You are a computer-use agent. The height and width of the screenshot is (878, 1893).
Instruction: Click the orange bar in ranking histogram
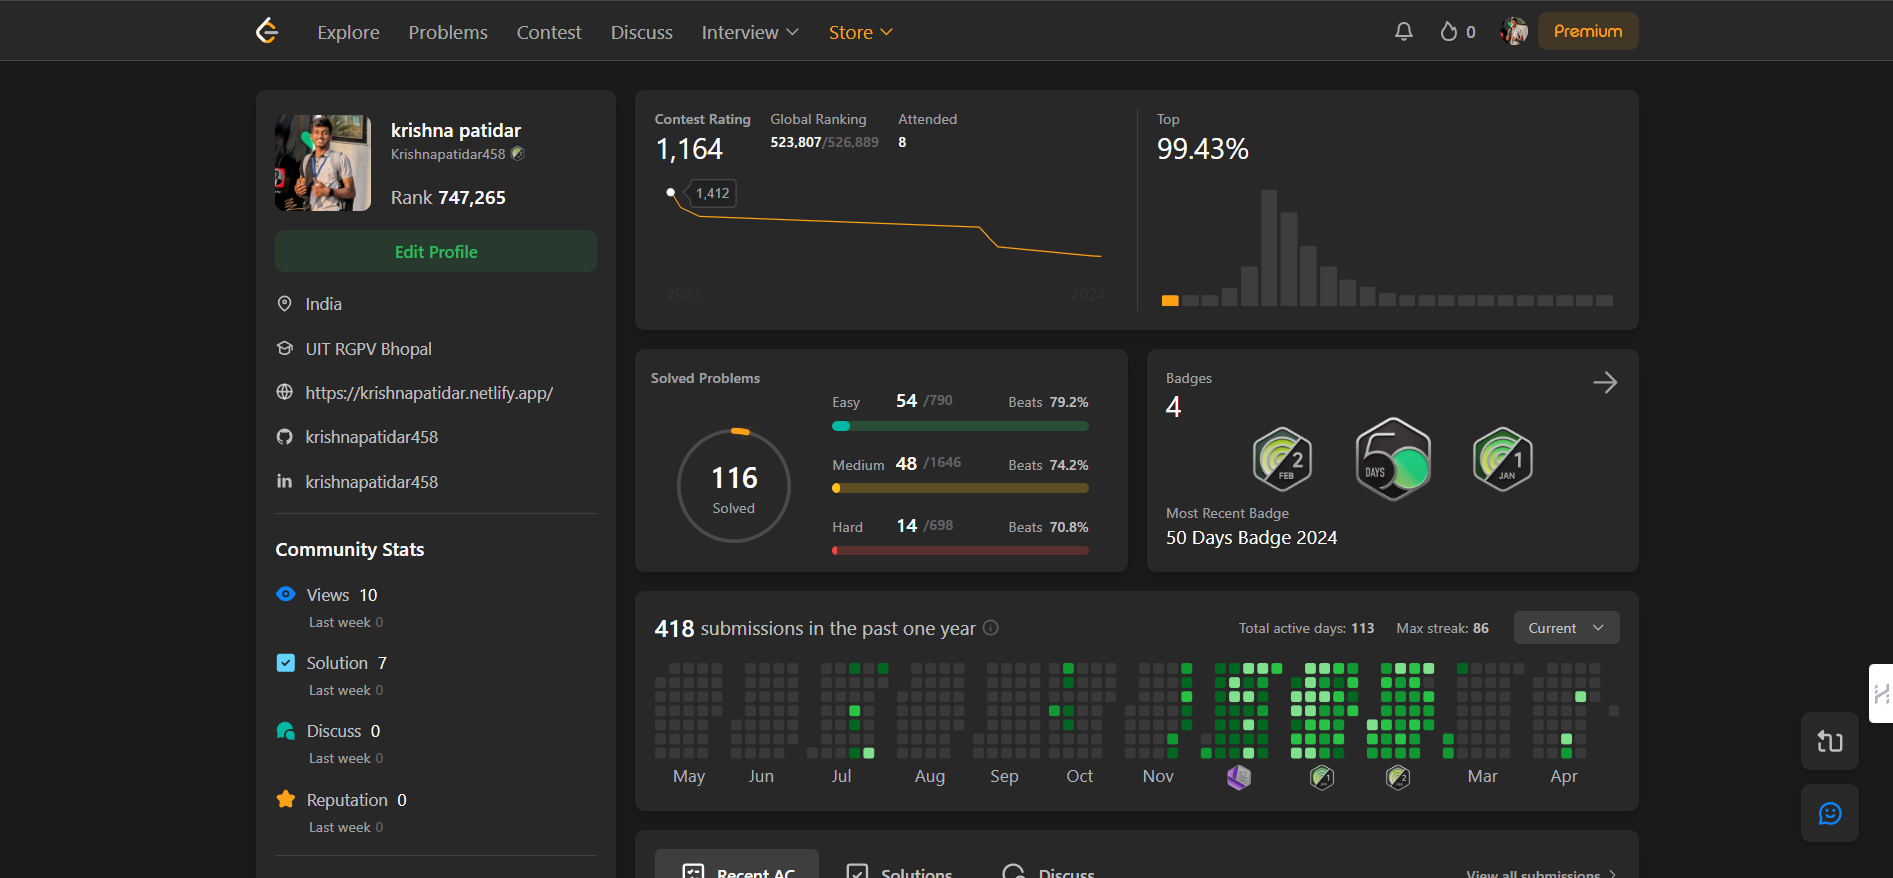point(1170,300)
